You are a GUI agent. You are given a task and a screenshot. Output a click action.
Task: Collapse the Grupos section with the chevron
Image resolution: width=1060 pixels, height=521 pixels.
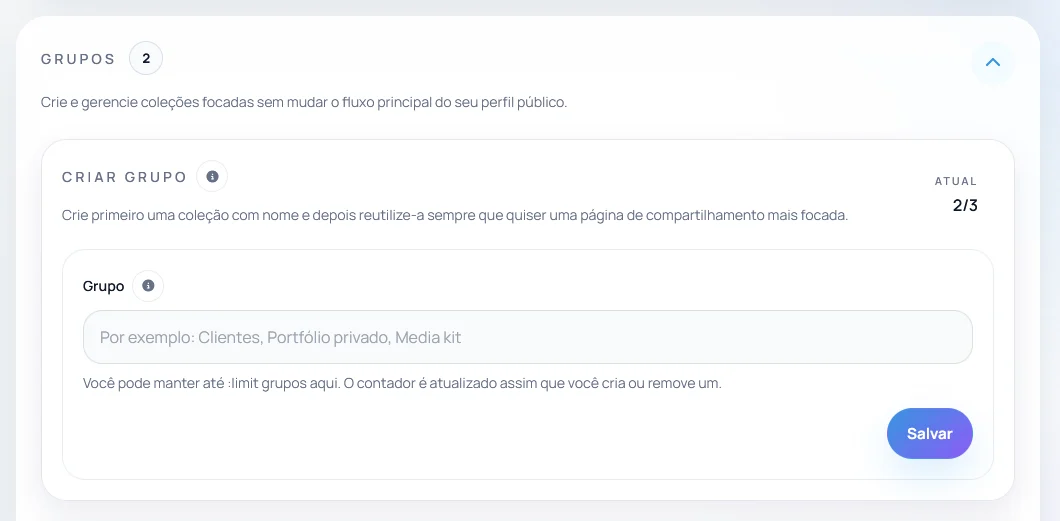pos(992,63)
